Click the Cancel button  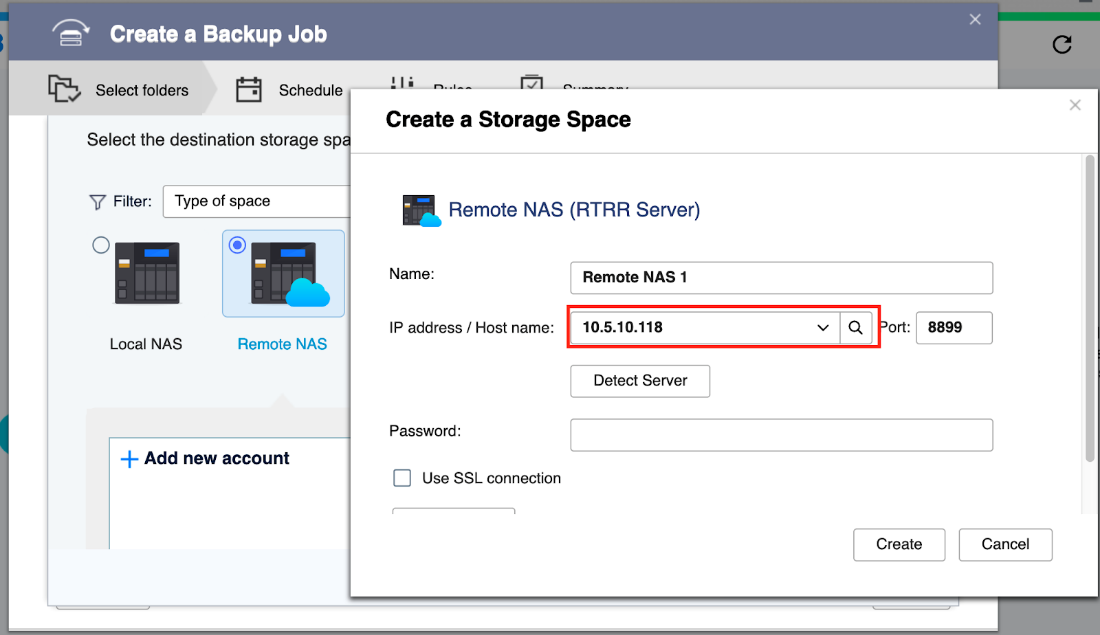coord(1005,544)
